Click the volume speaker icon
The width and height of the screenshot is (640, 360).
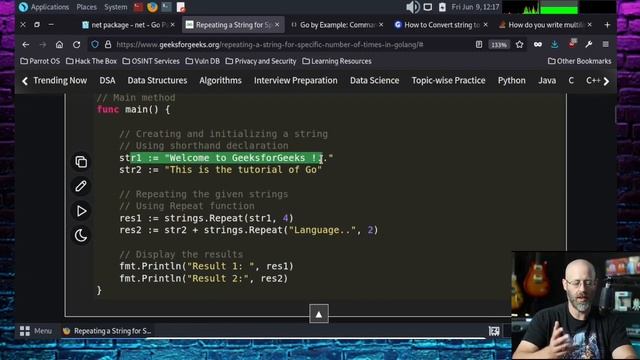click(x=412, y=7)
